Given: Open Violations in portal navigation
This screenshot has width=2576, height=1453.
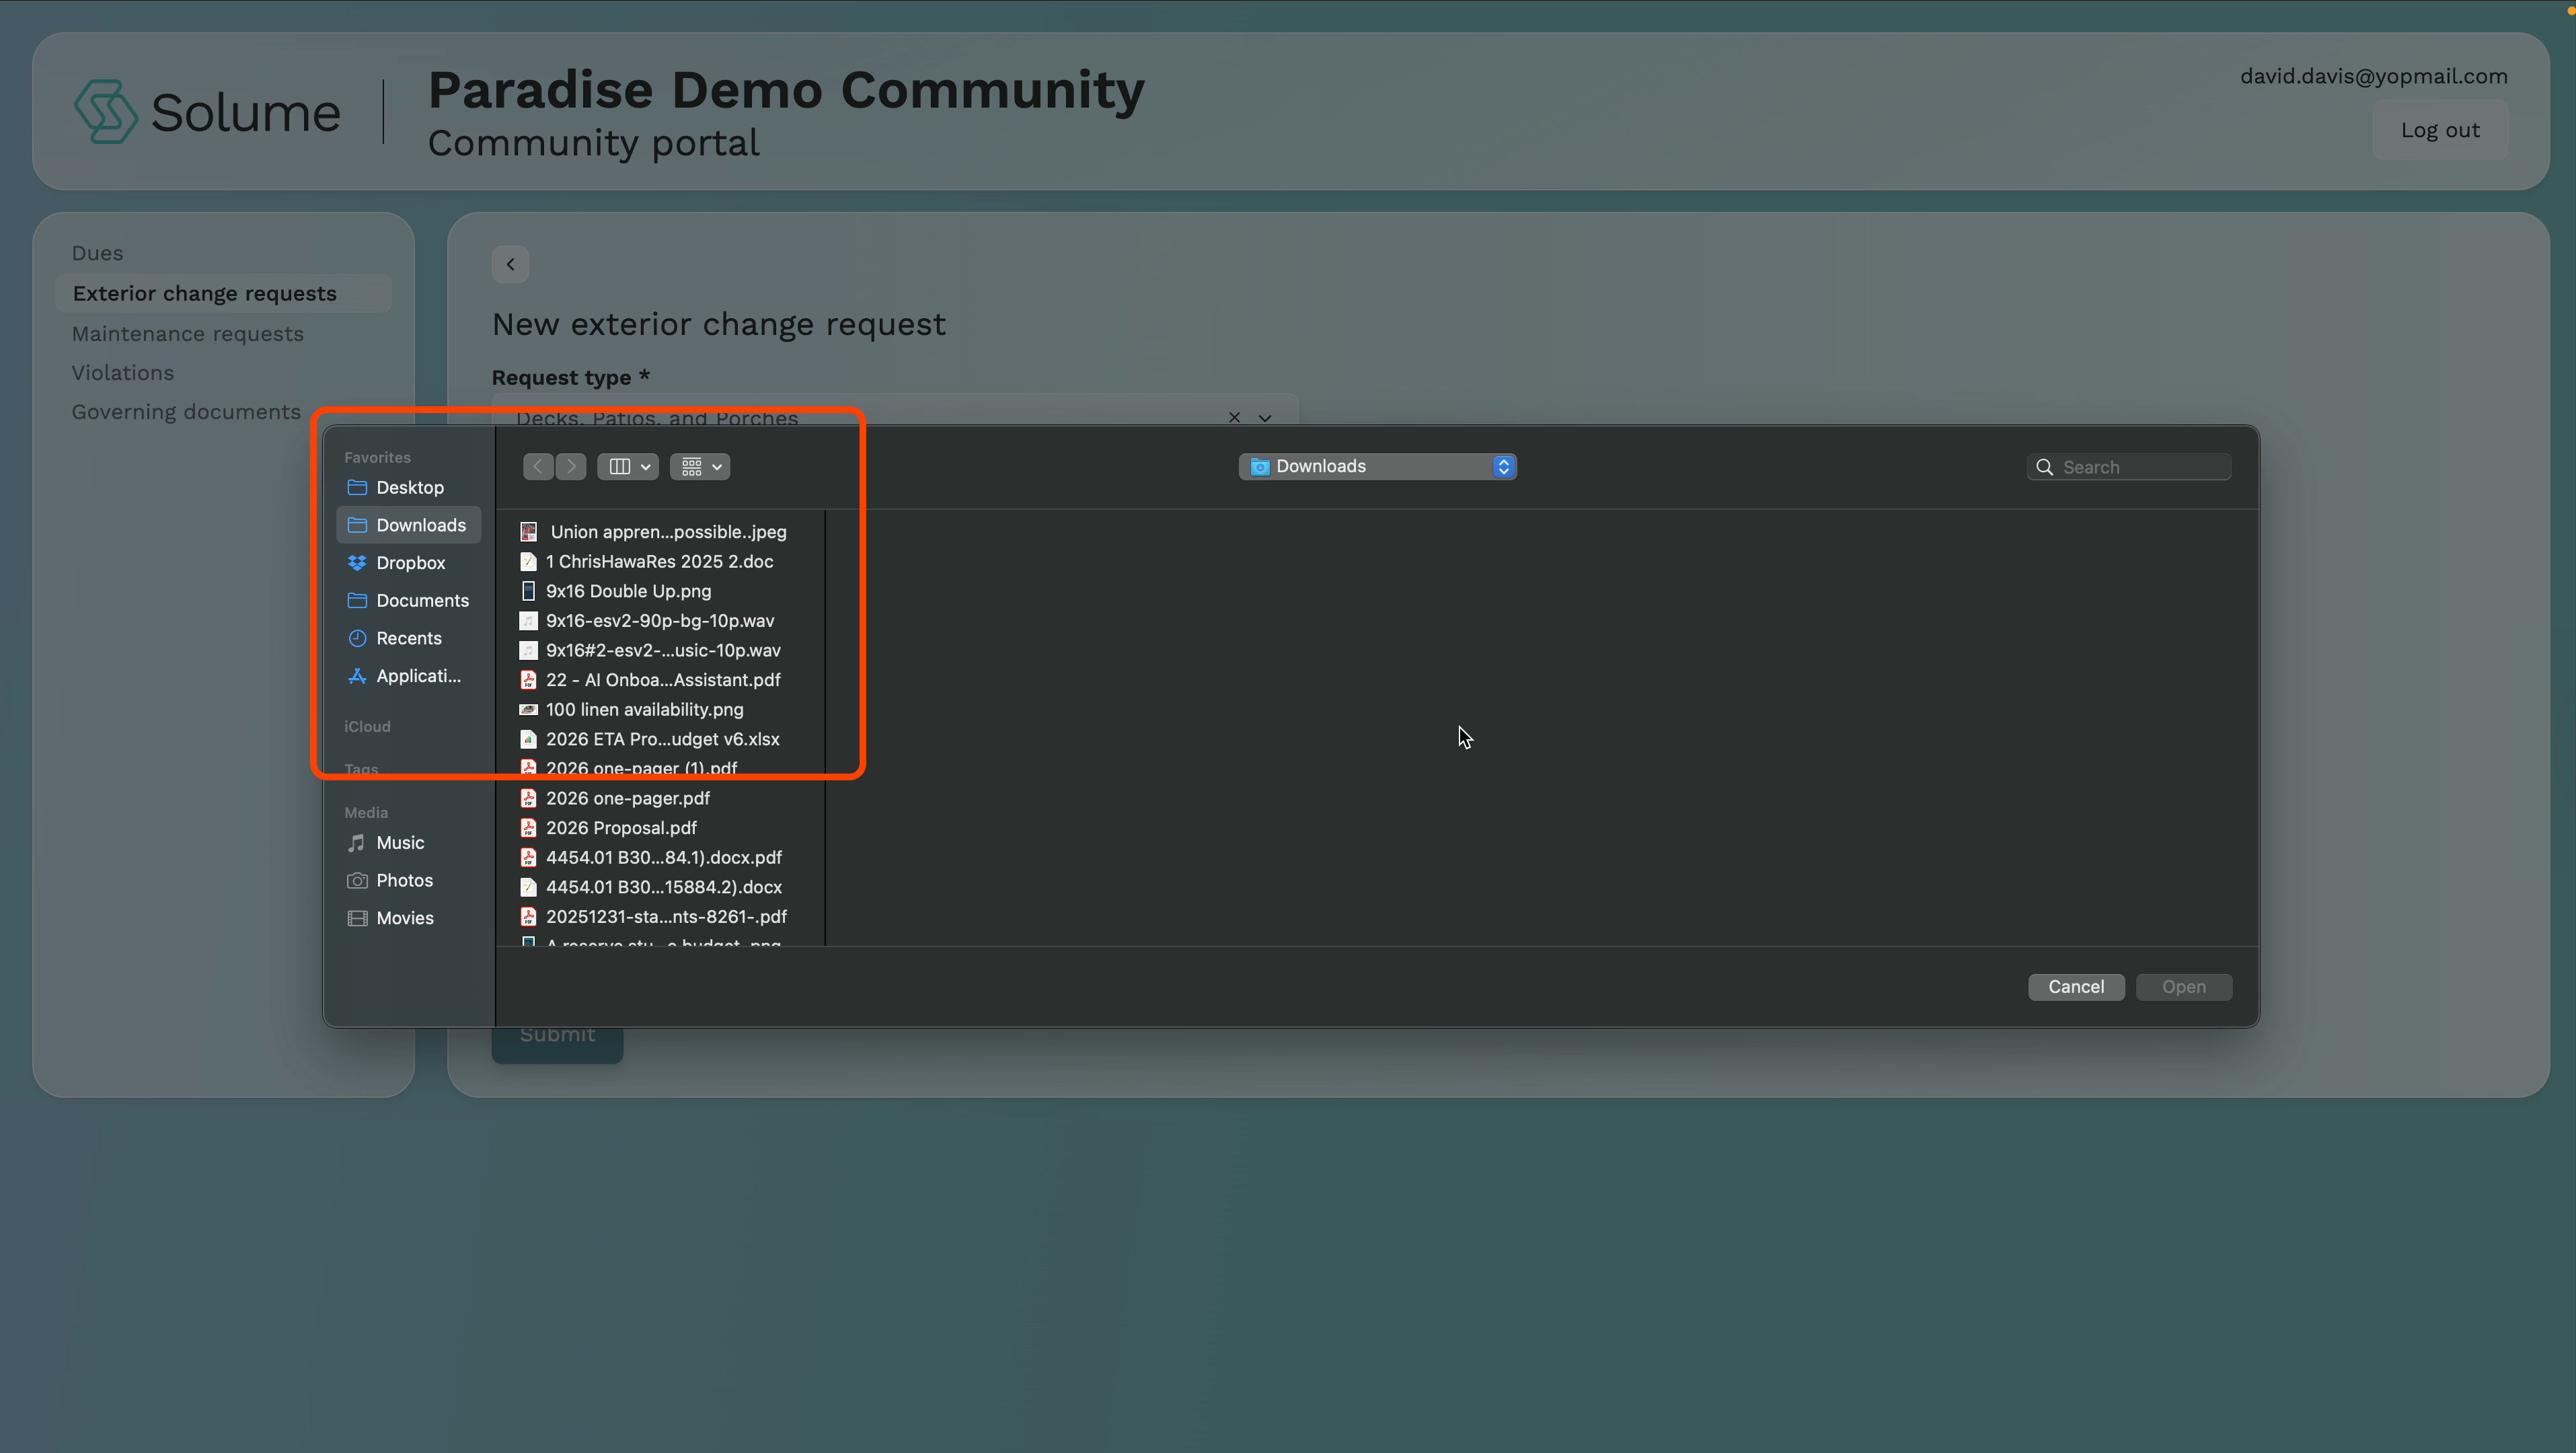Looking at the screenshot, I should click(122, 373).
